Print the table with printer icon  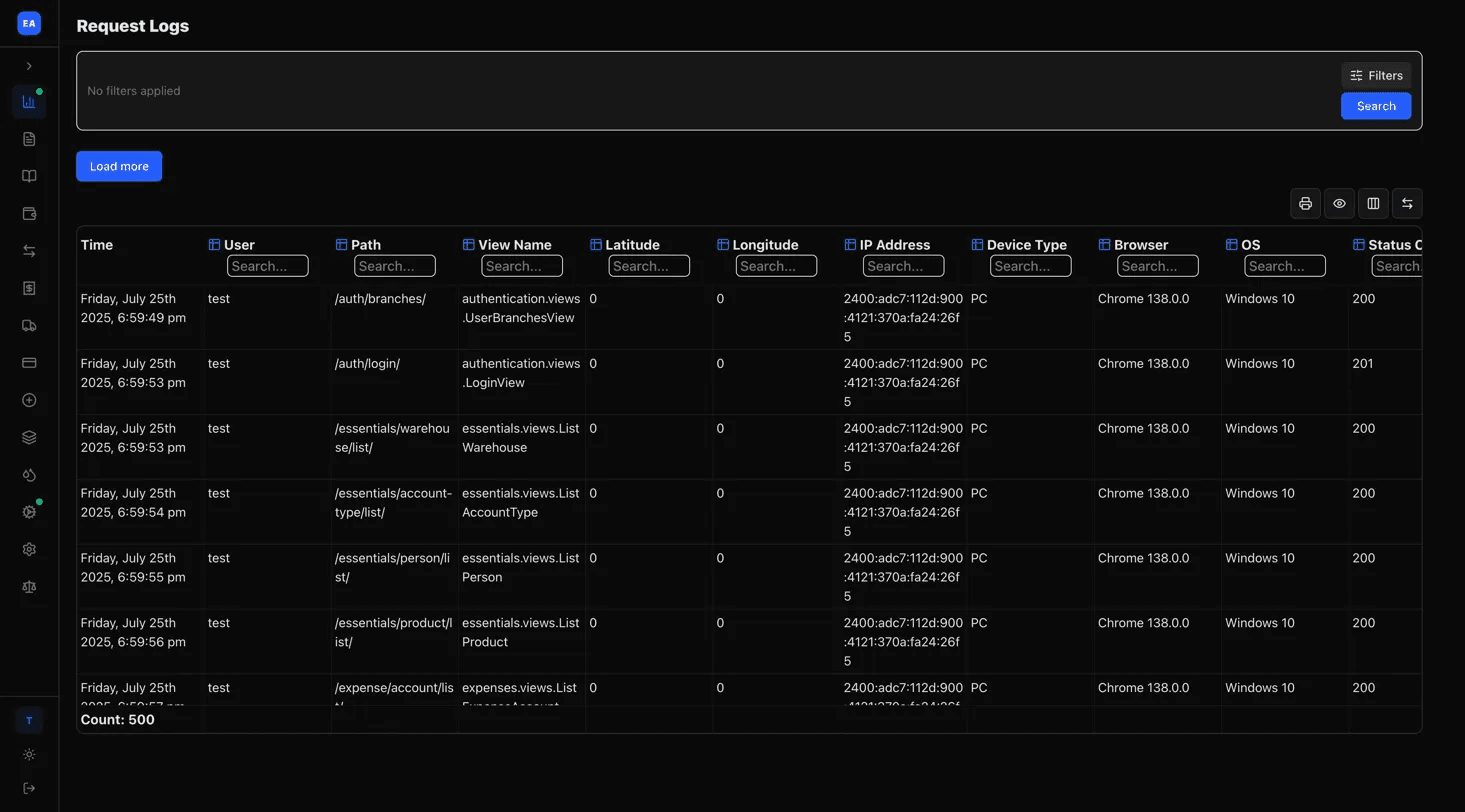1305,203
